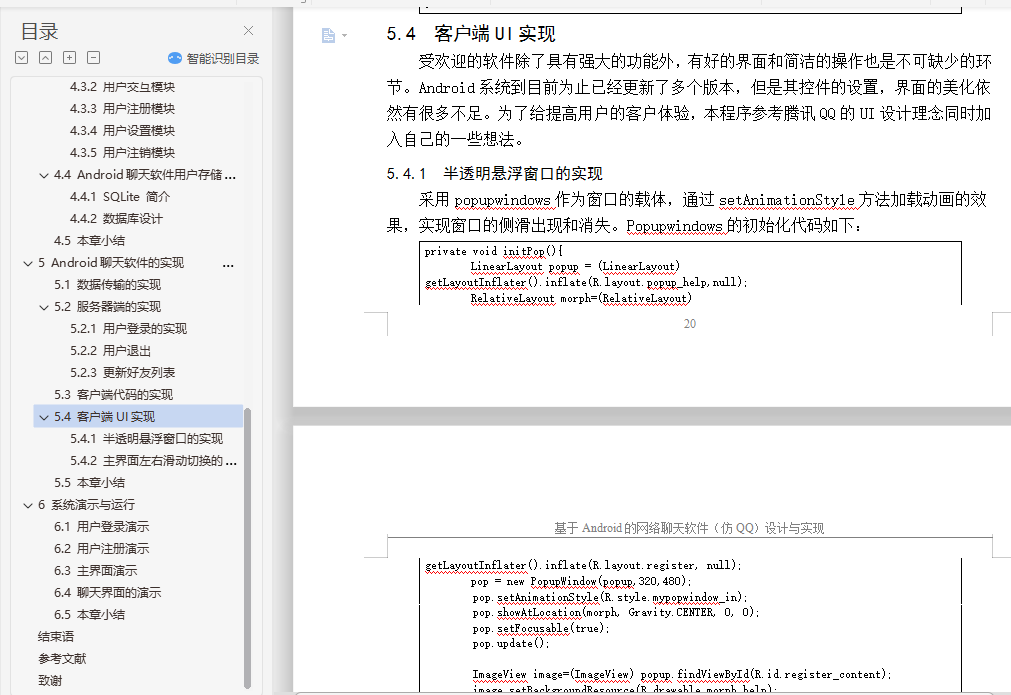This screenshot has width=1011, height=695.
Task: Select 4.3.5 用户注销模块 entry
Action: coord(123,152)
